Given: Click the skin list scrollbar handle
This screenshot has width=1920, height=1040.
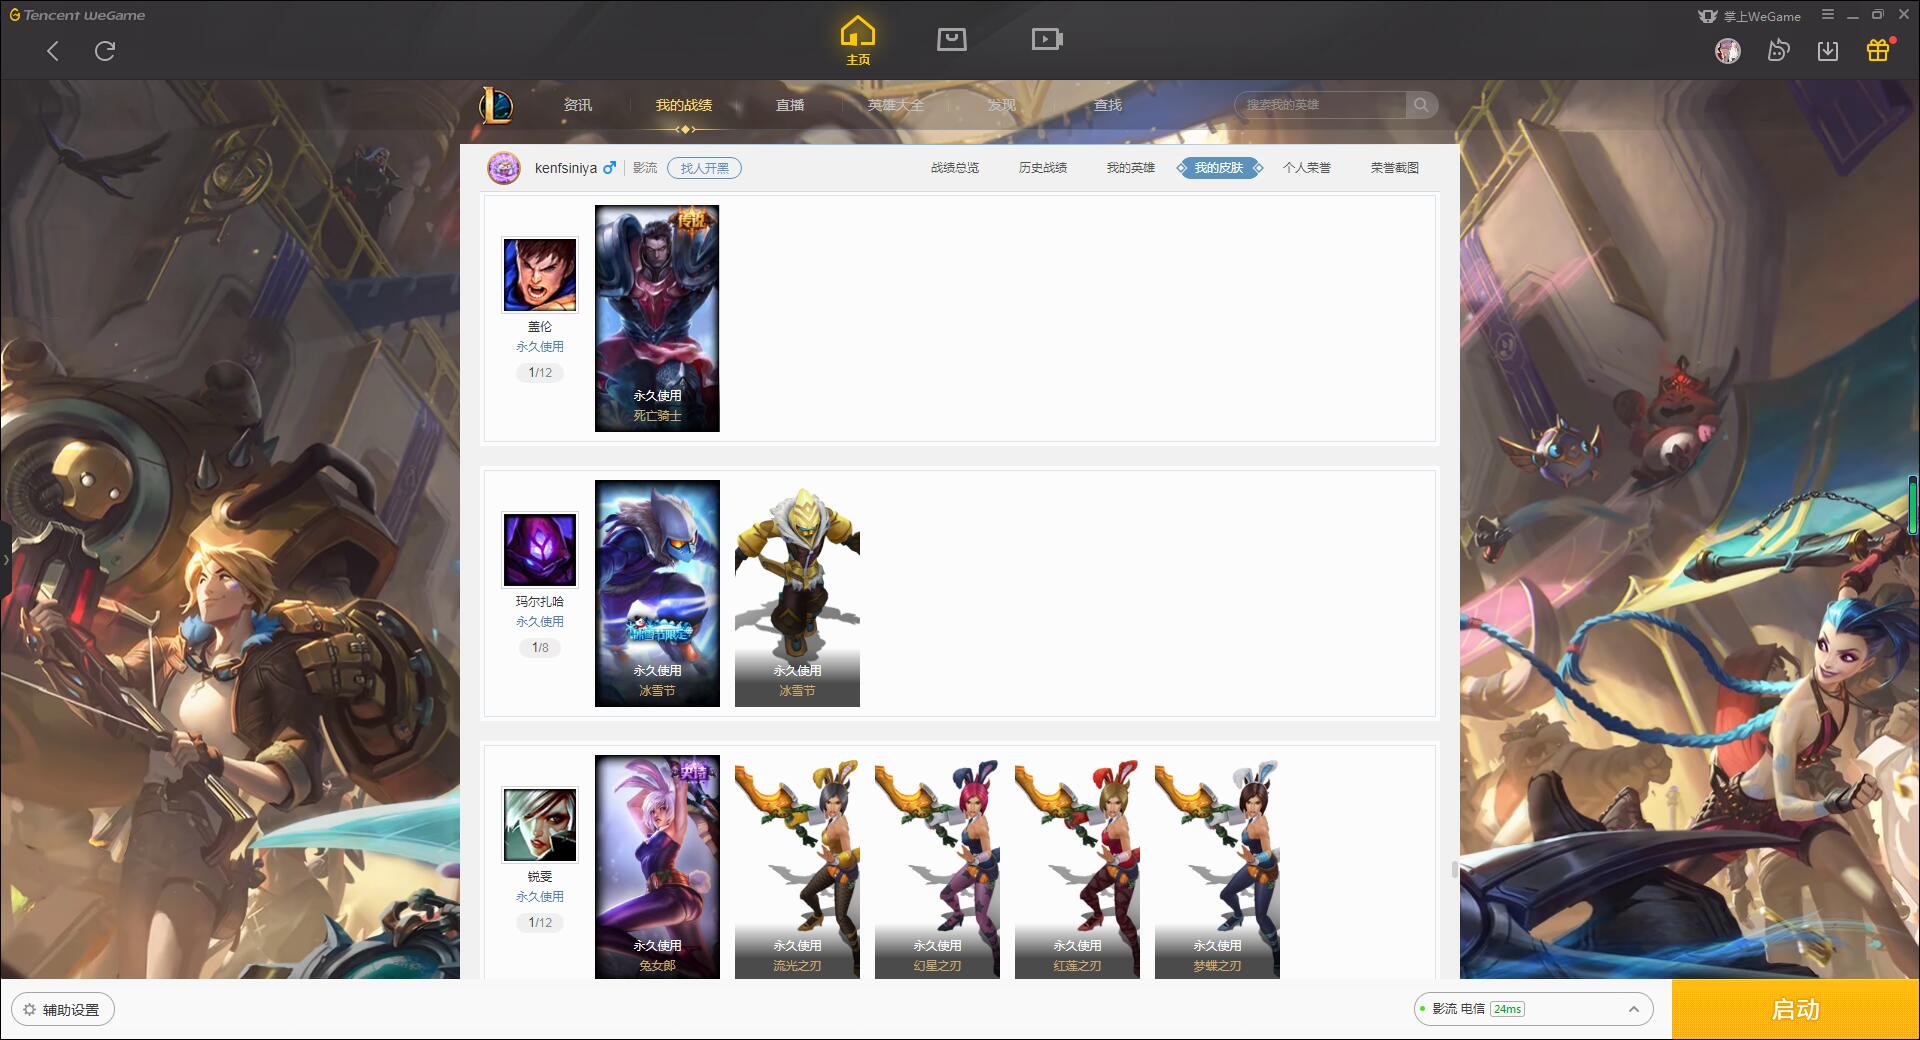Looking at the screenshot, I should point(1454,870).
